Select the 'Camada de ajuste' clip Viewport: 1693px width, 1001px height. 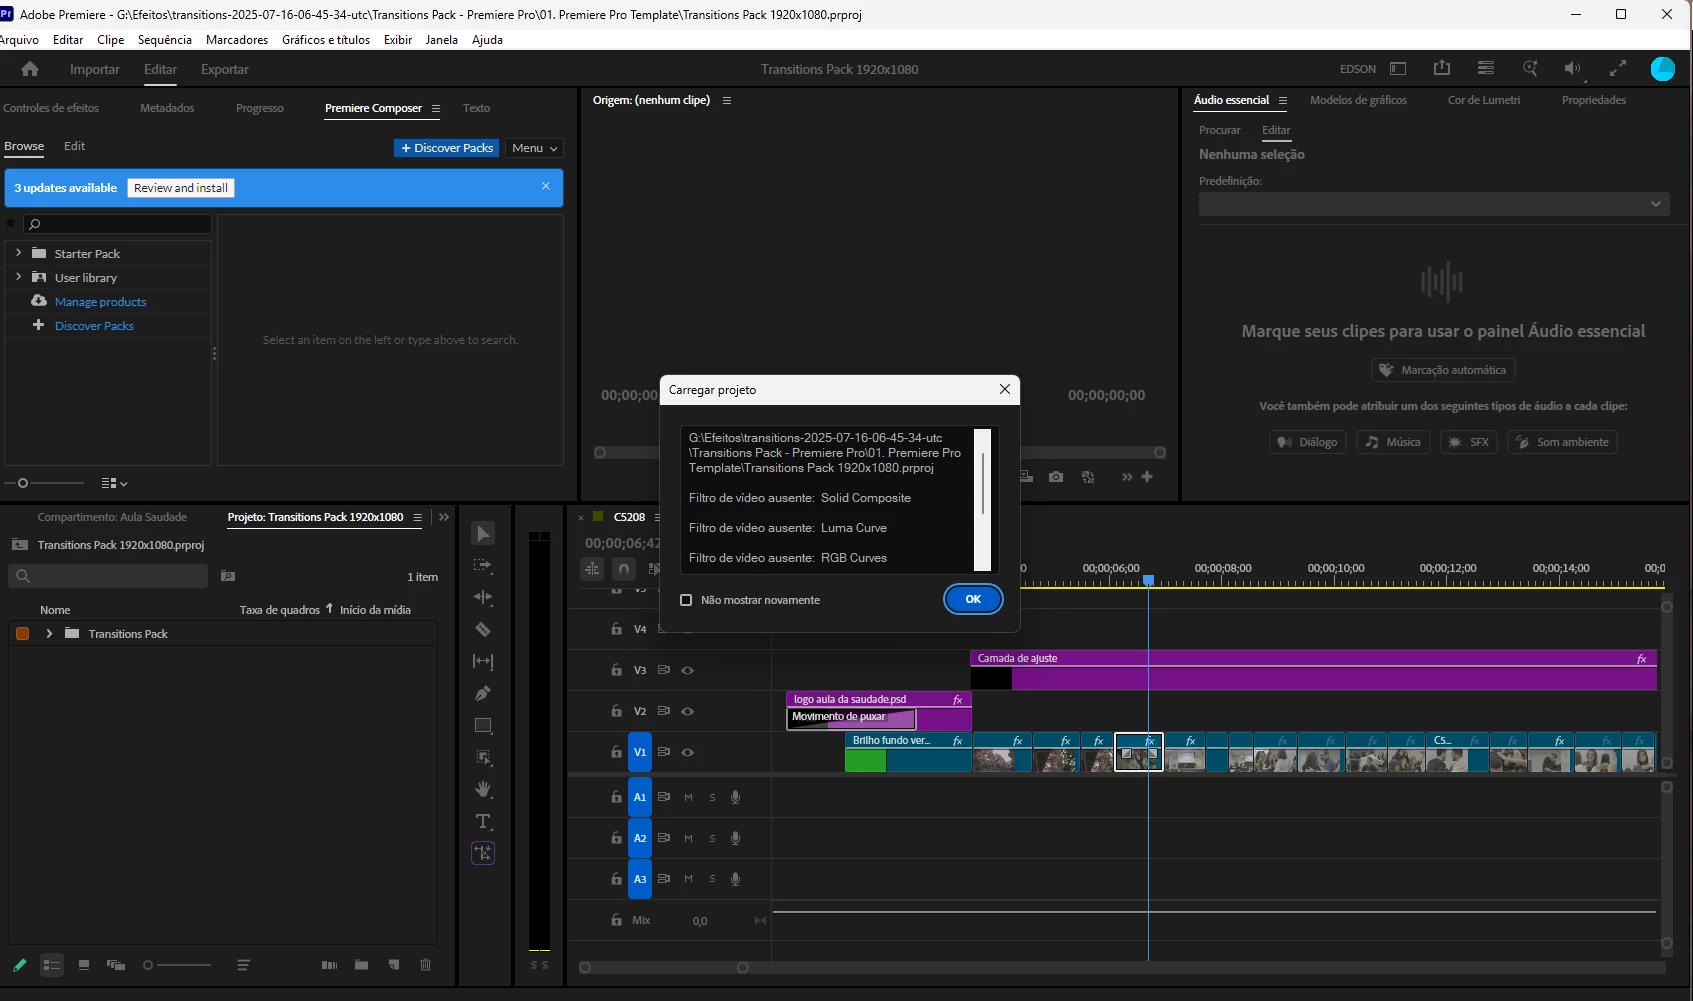pos(1313,670)
